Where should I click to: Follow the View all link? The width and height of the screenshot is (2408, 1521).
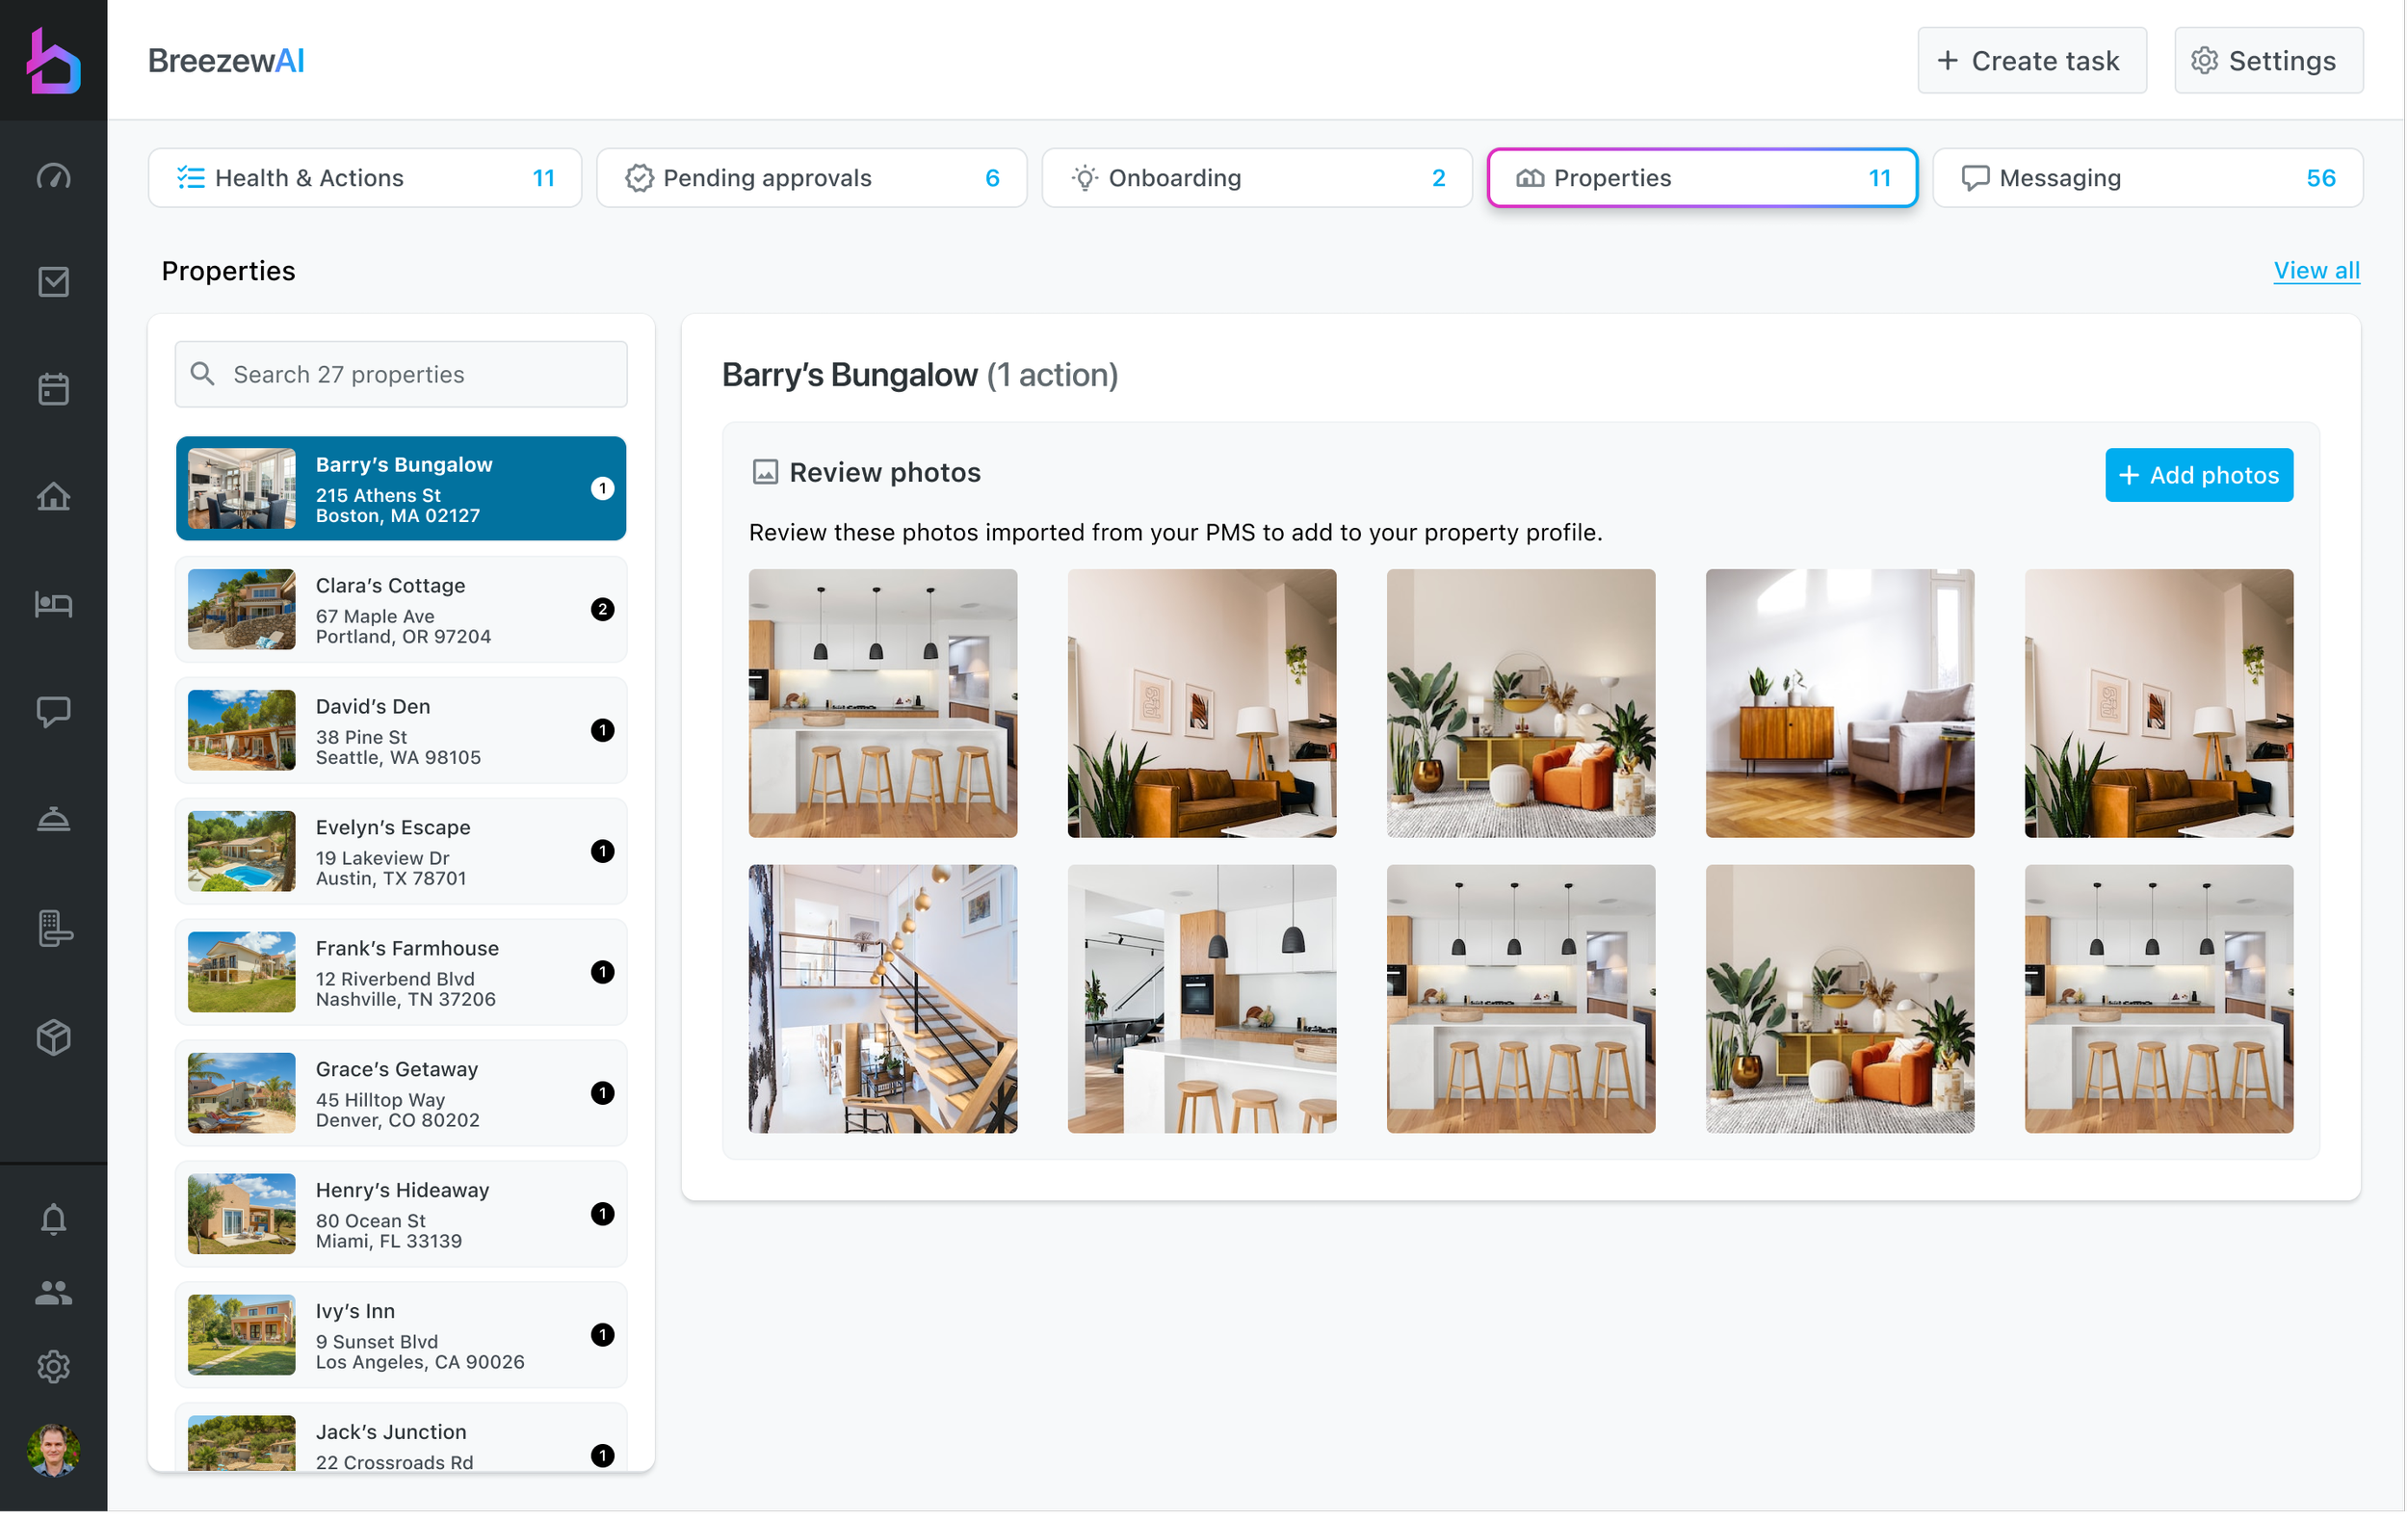[2318, 271]
